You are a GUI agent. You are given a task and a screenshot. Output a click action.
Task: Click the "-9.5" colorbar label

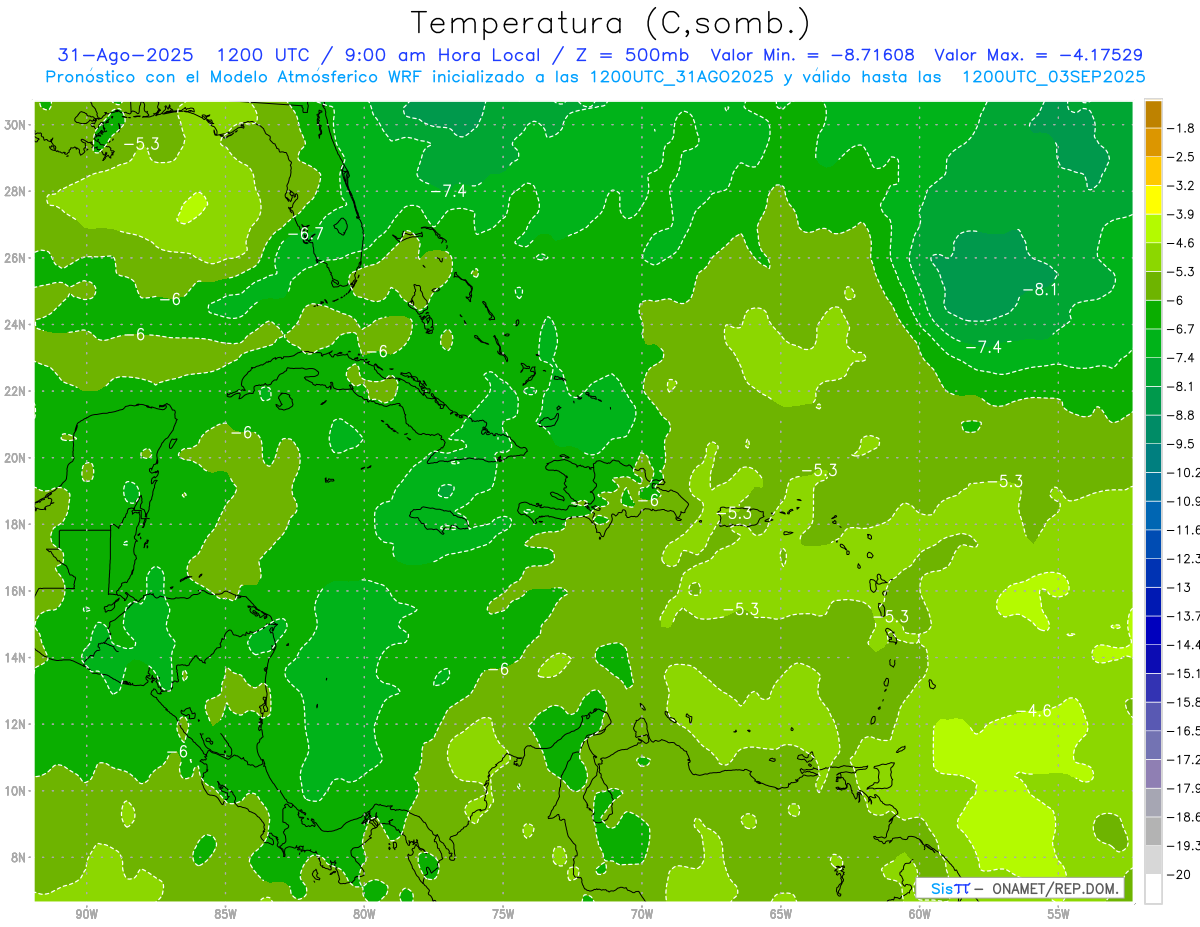pyautogui.click(x=1182, y=444)
